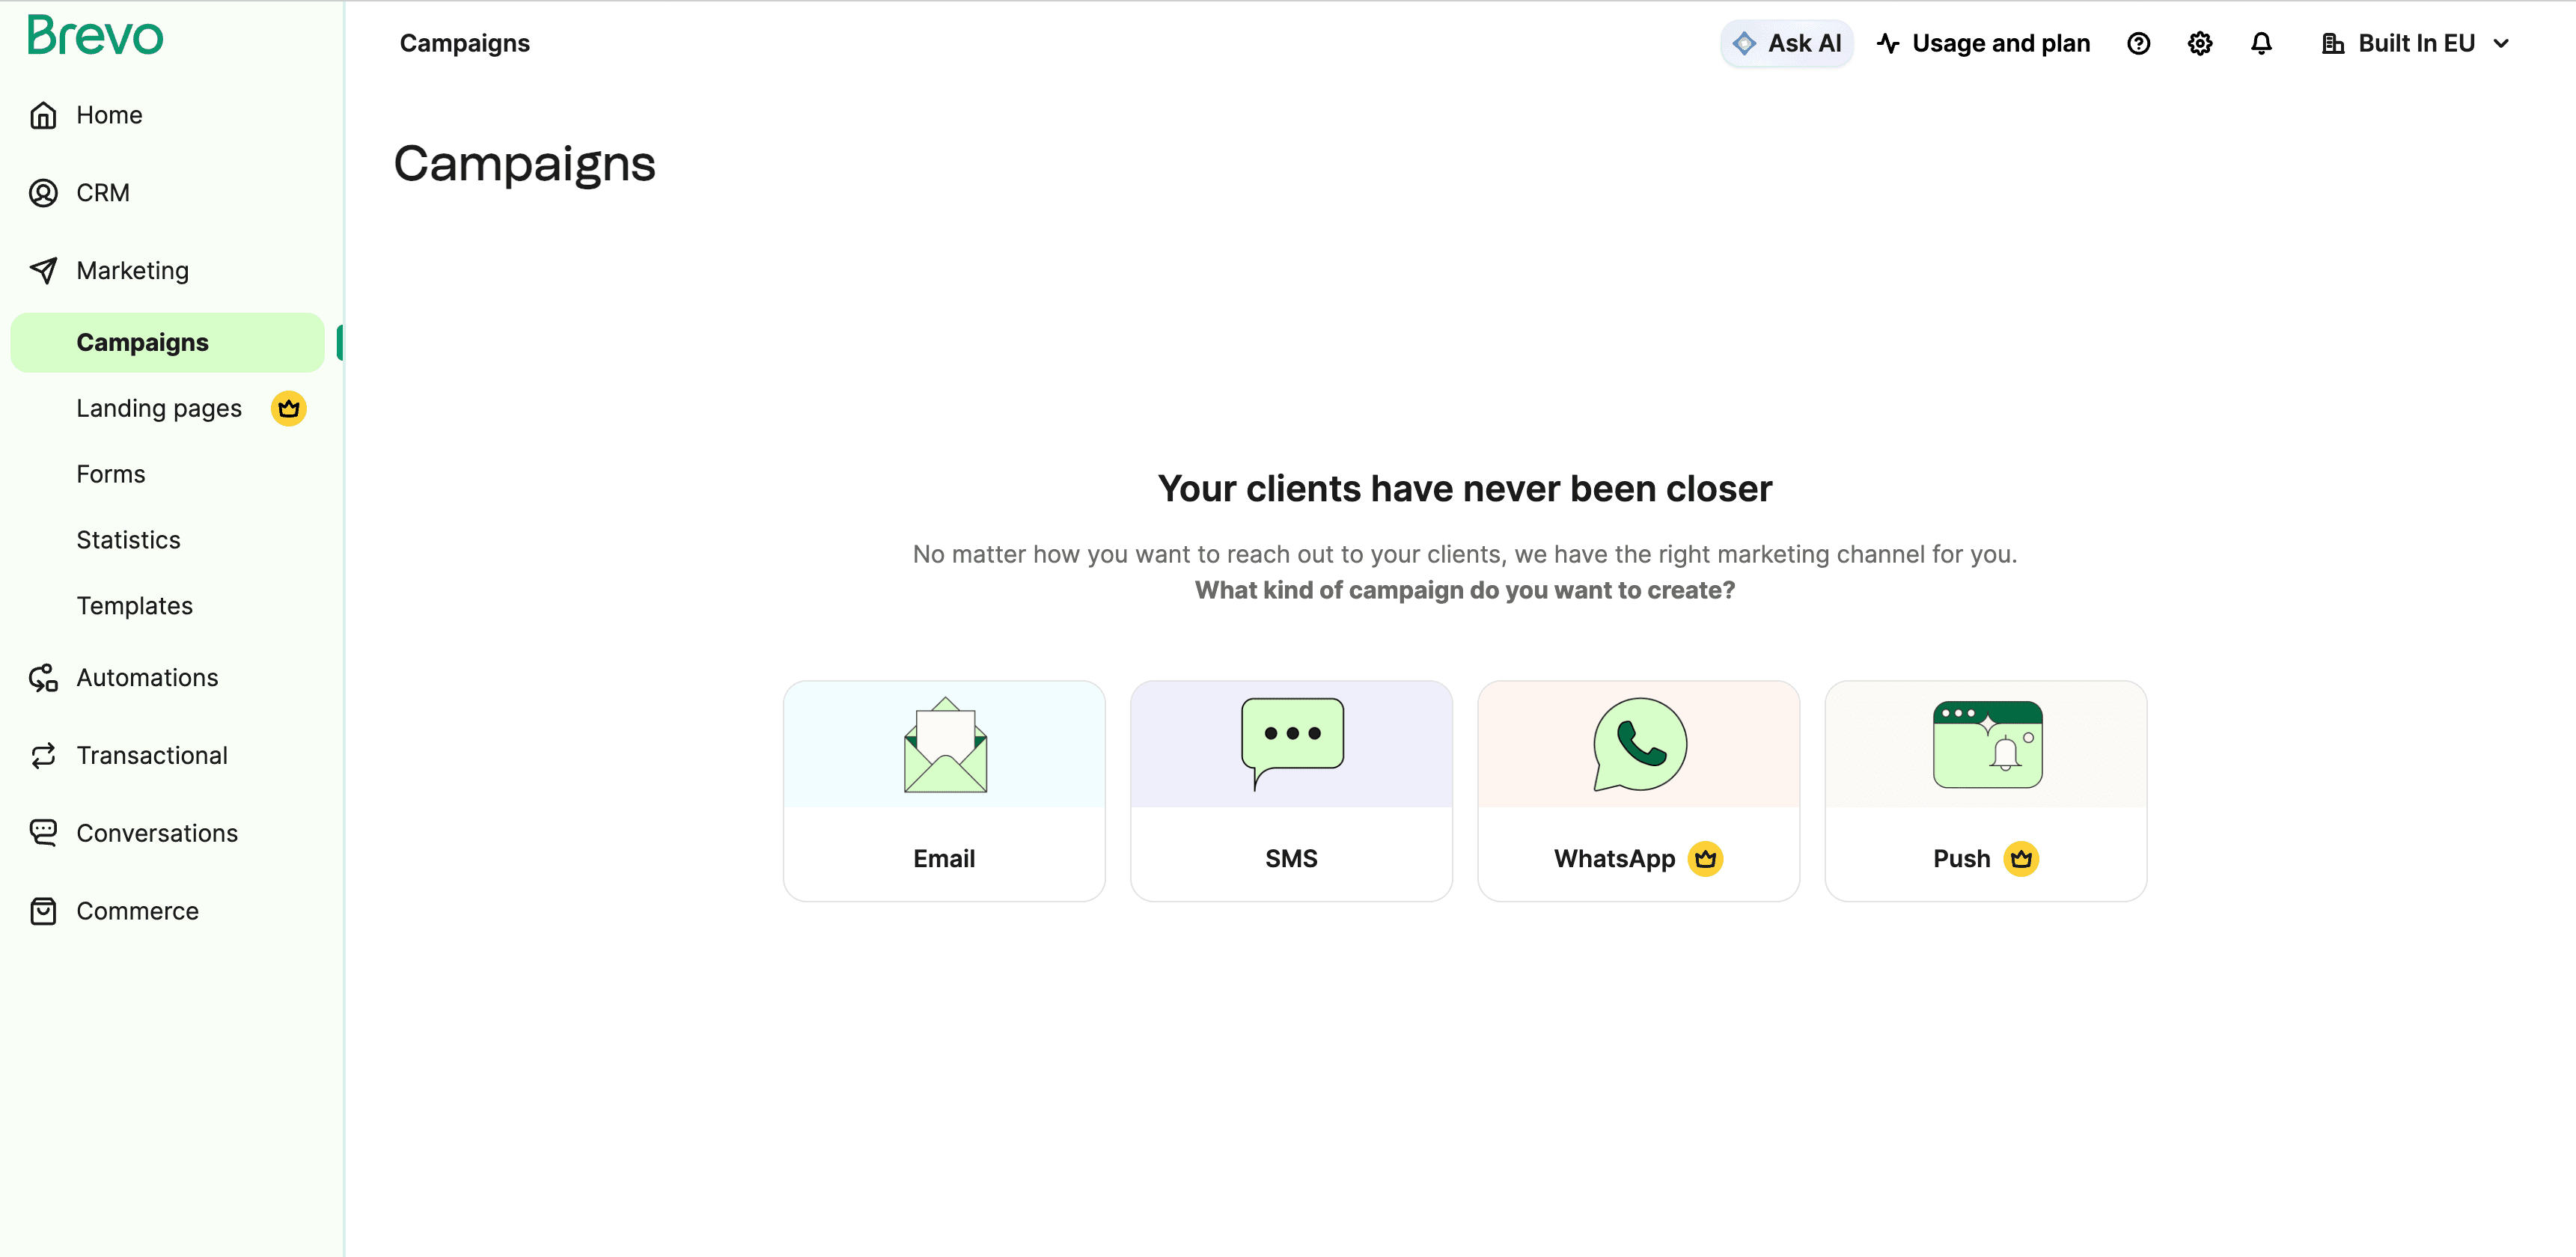Click the Email envelope illustration
The image size is (2576, 1257).
(x=944, y=745)
